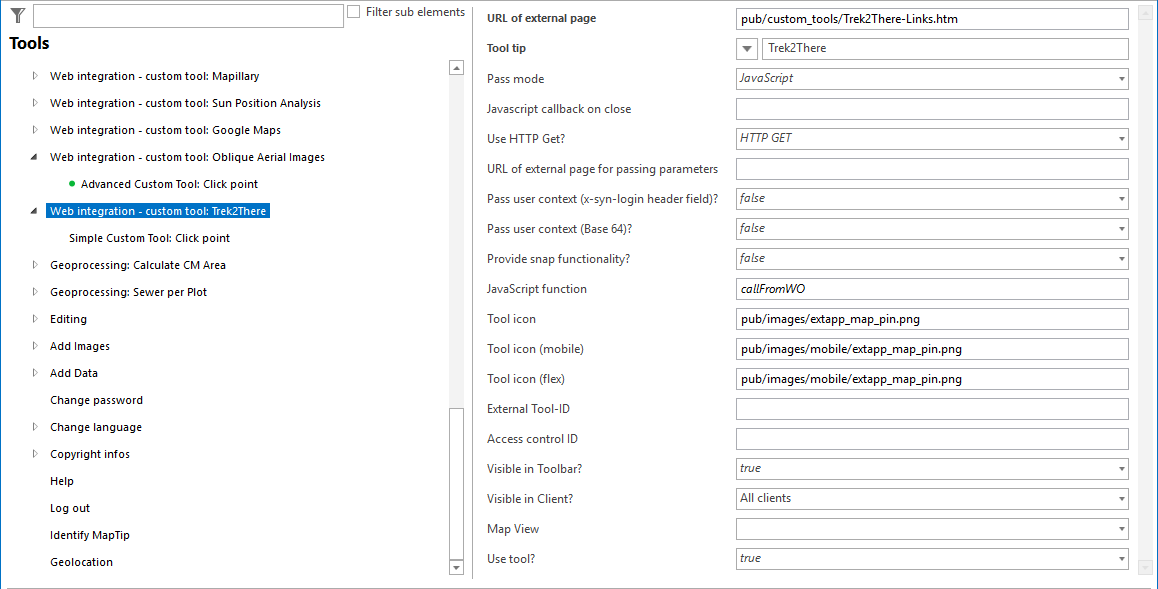Select Simple Custom Tool: Click point
Viewport: 1158px width, 589px height.
click(x=149, y=238)
